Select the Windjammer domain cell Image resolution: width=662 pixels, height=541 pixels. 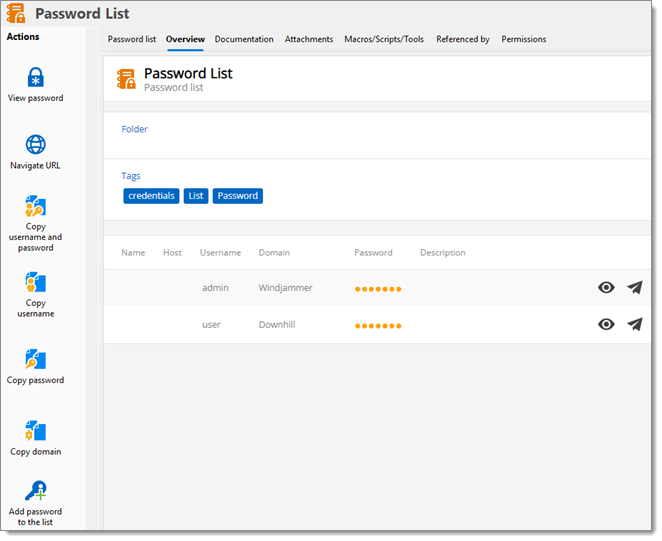(285, 288)
